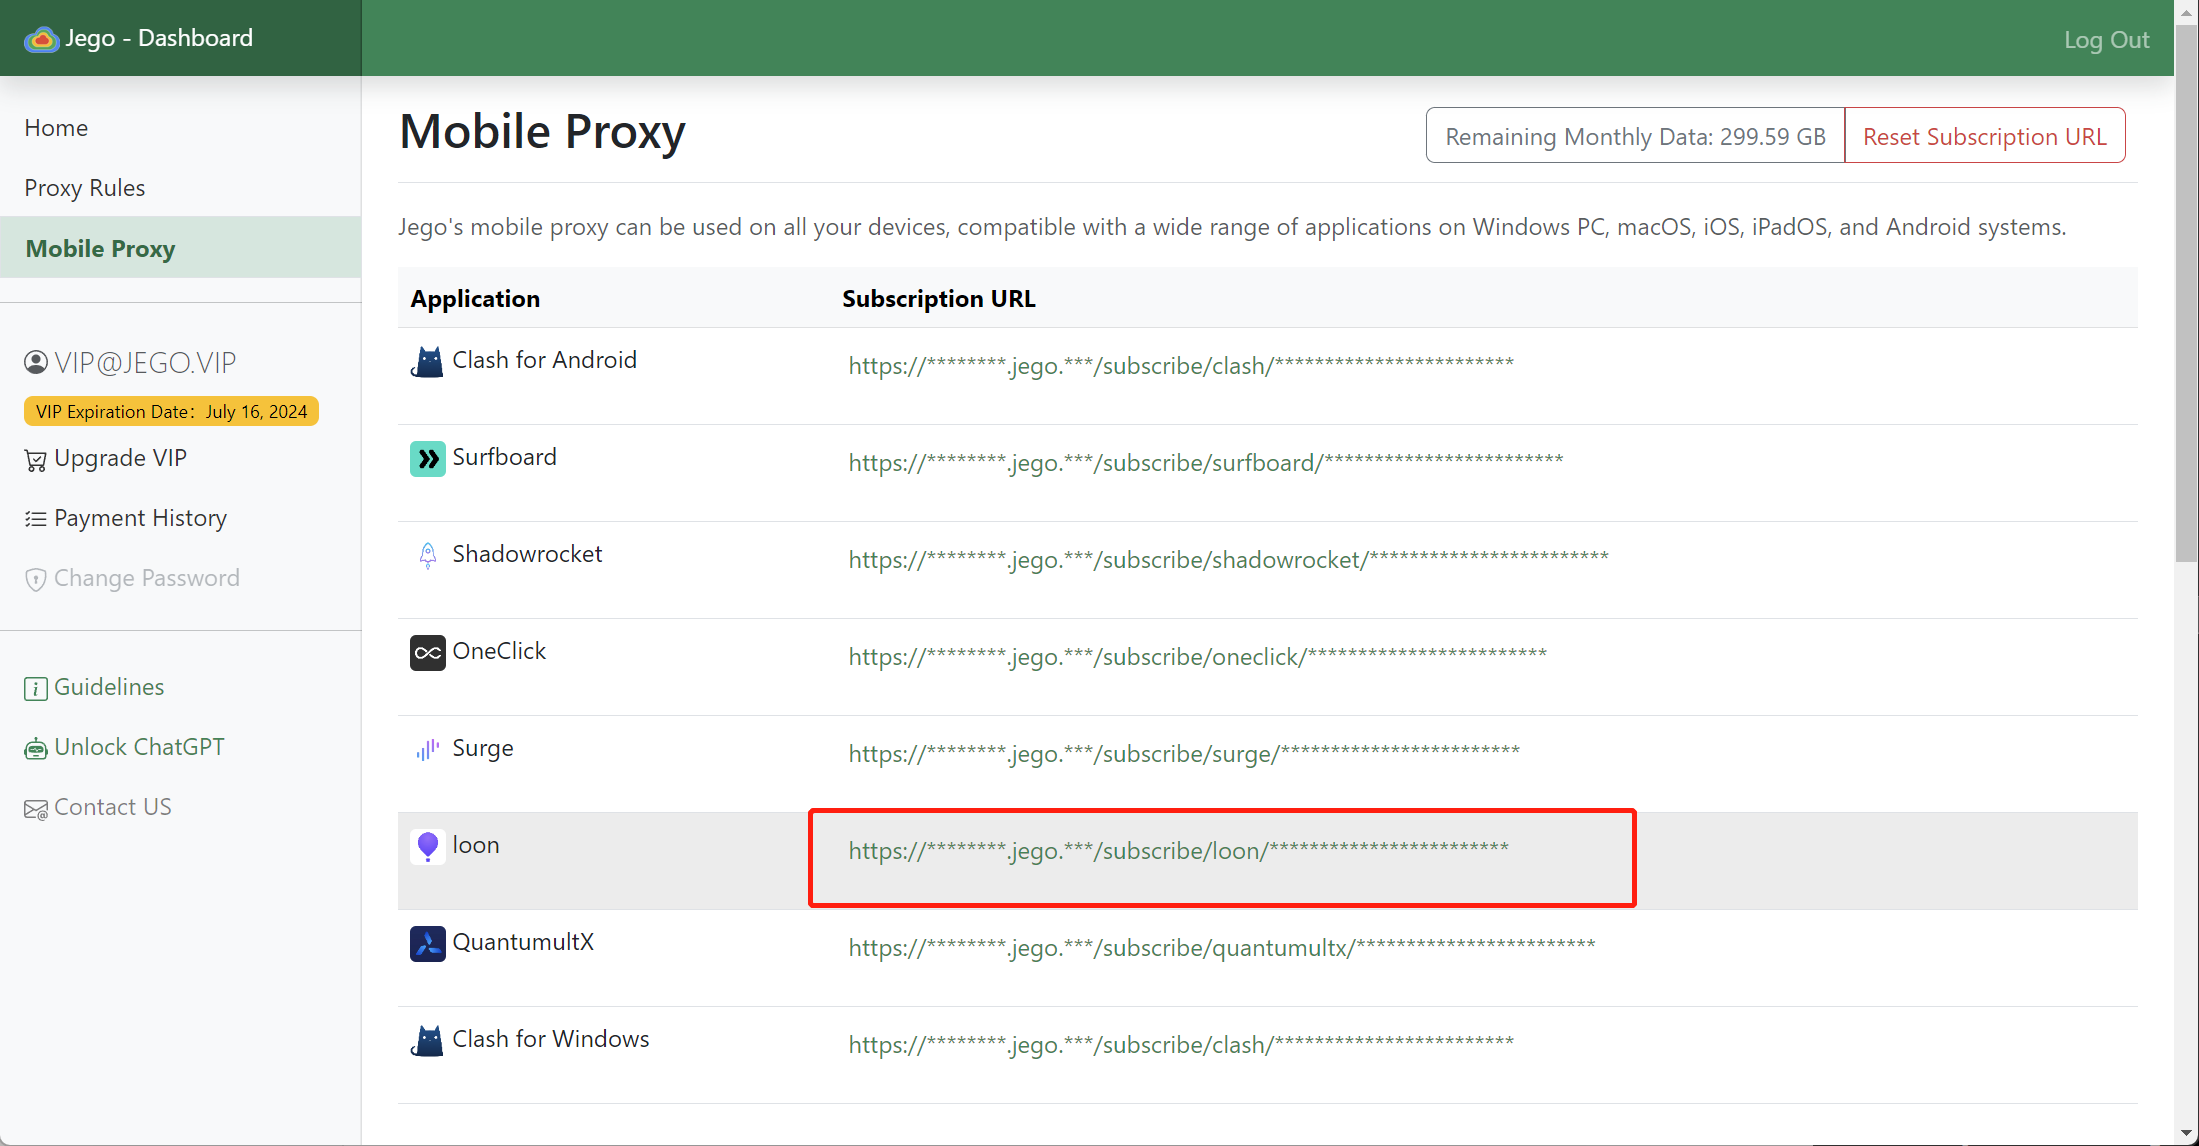
Task: Click the OneClick subscription URL
Action: click(x=1197, y=656)
